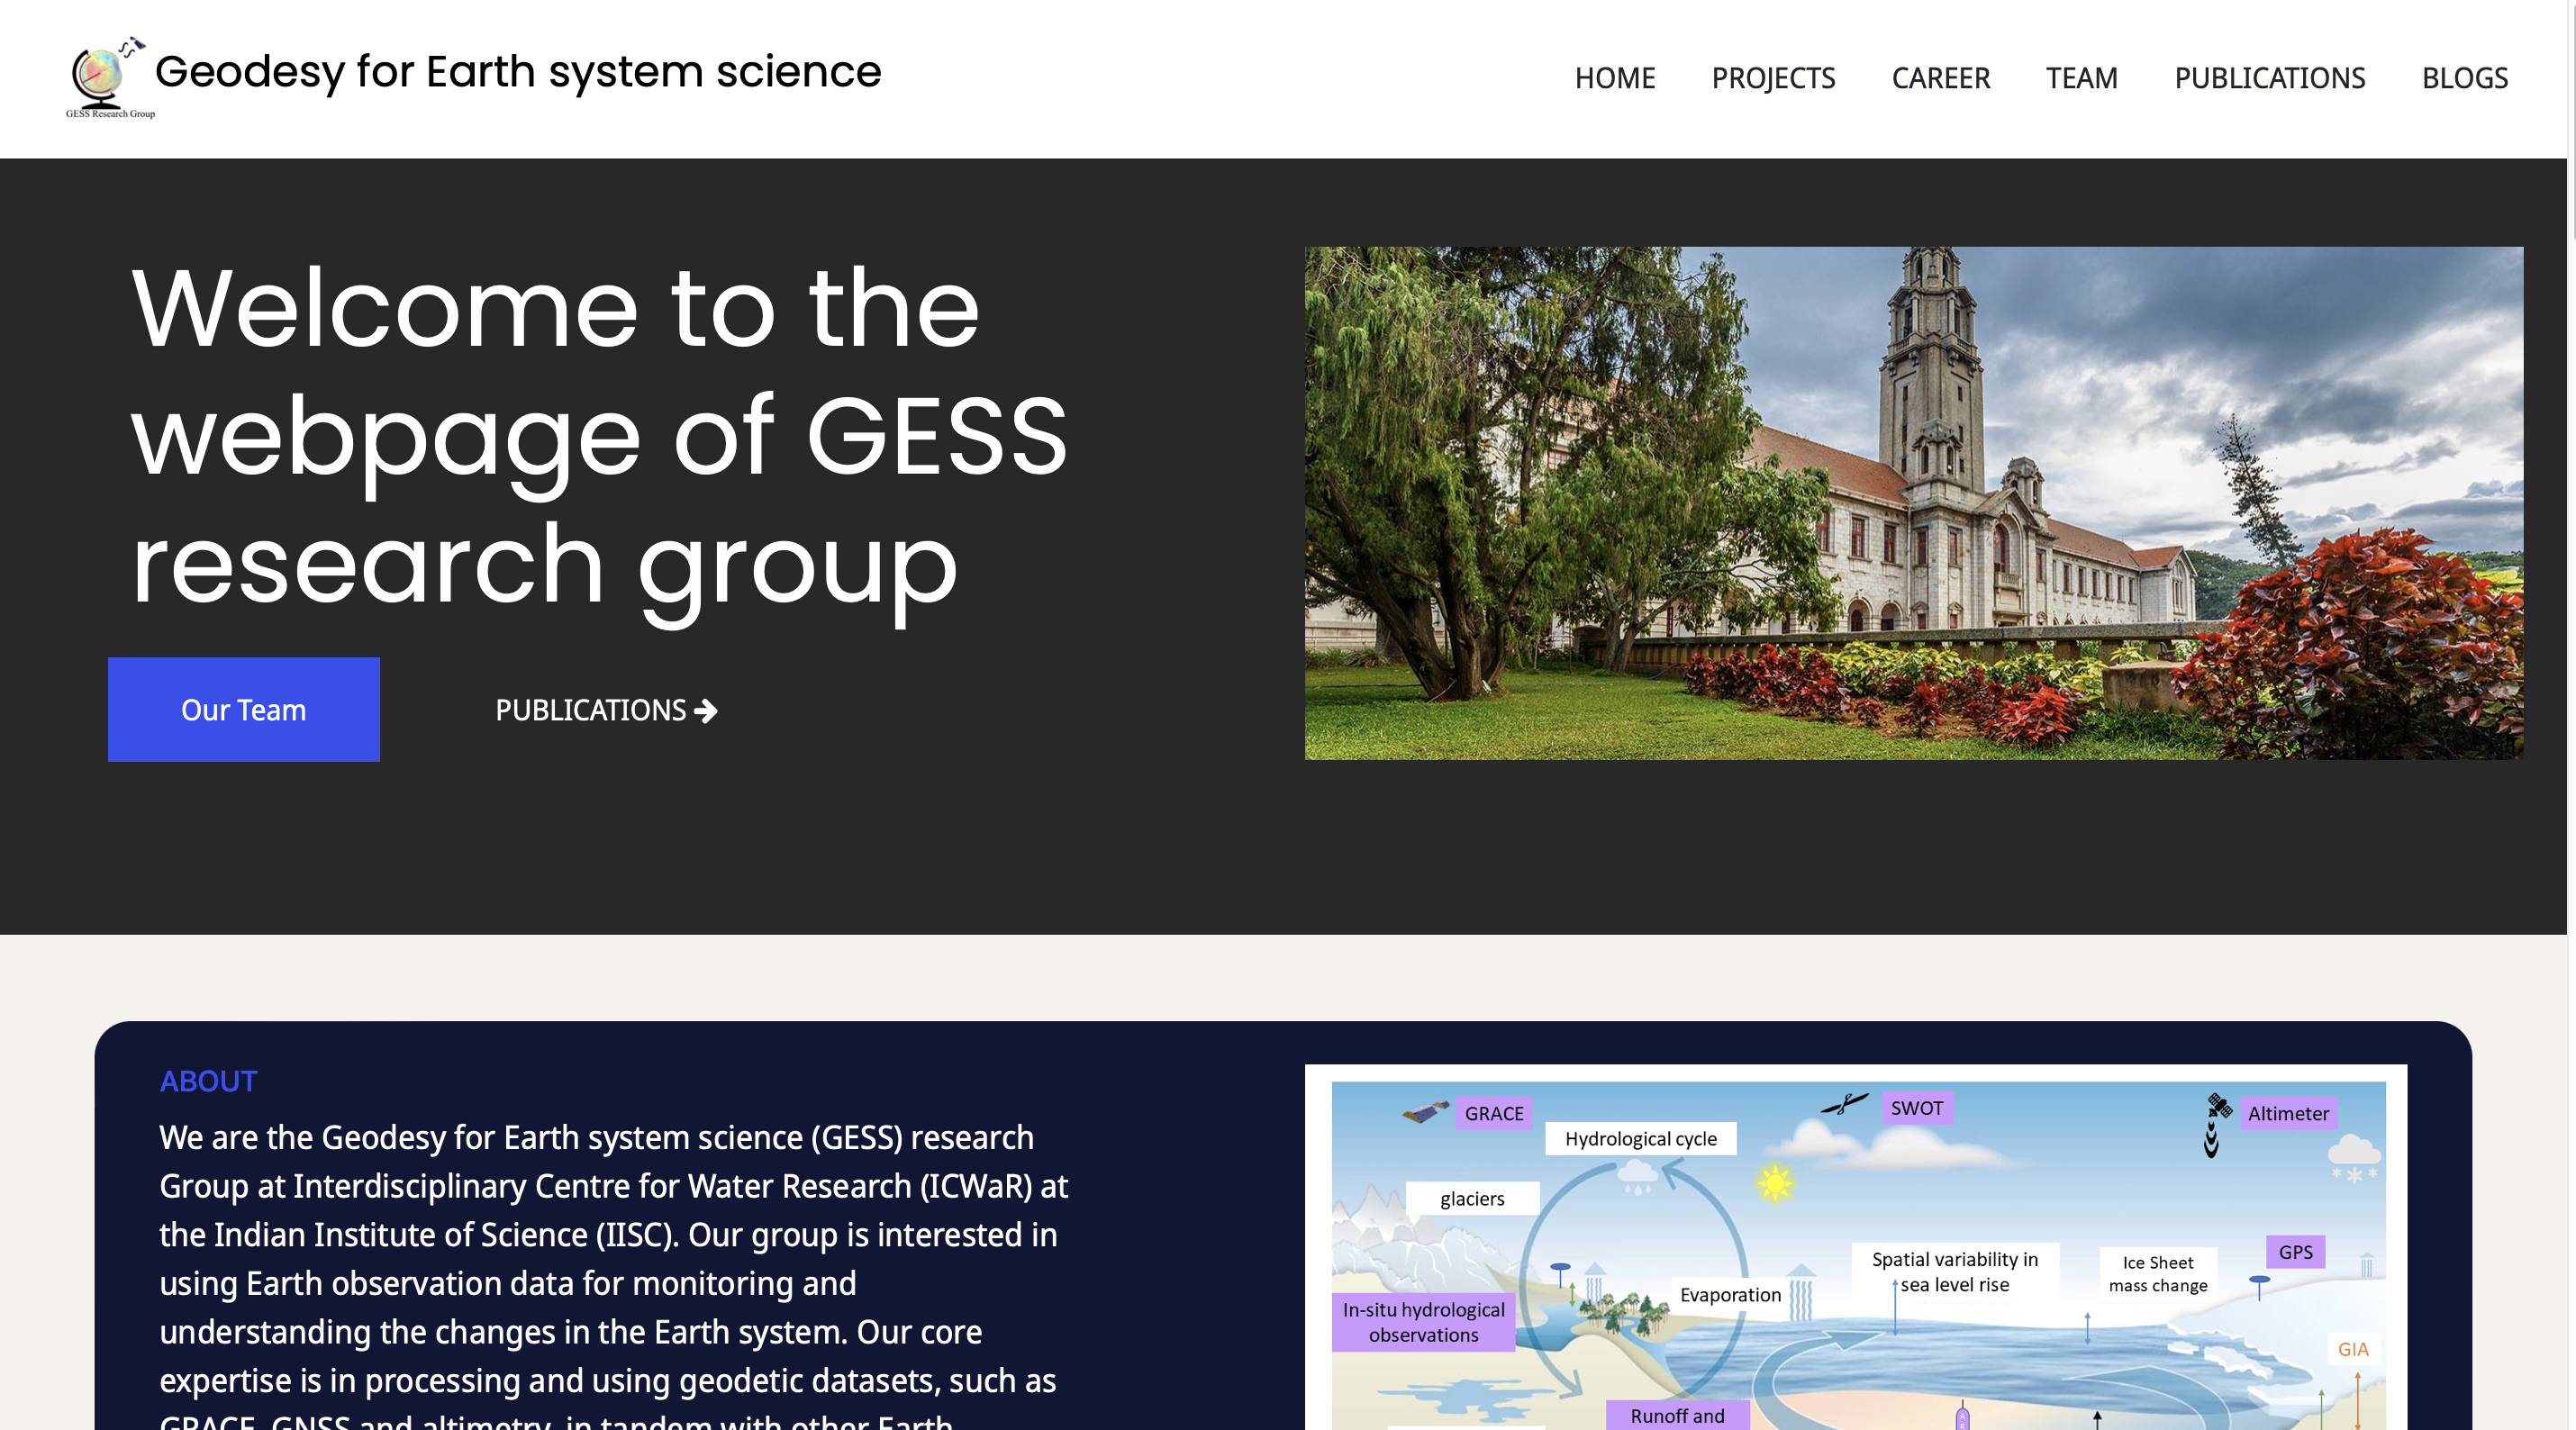This screenshot has width=2576, height=1430.
Task: Click the Geodesy for Earth system science title
Action: [x=518, y=72]
